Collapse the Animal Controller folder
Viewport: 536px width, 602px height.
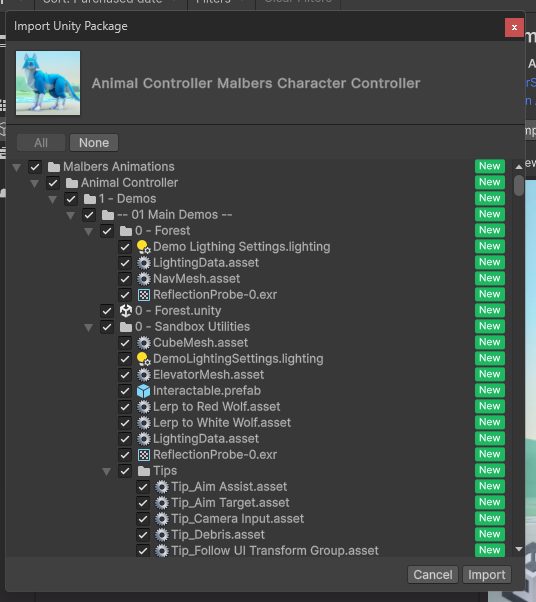tap(35, 184)
